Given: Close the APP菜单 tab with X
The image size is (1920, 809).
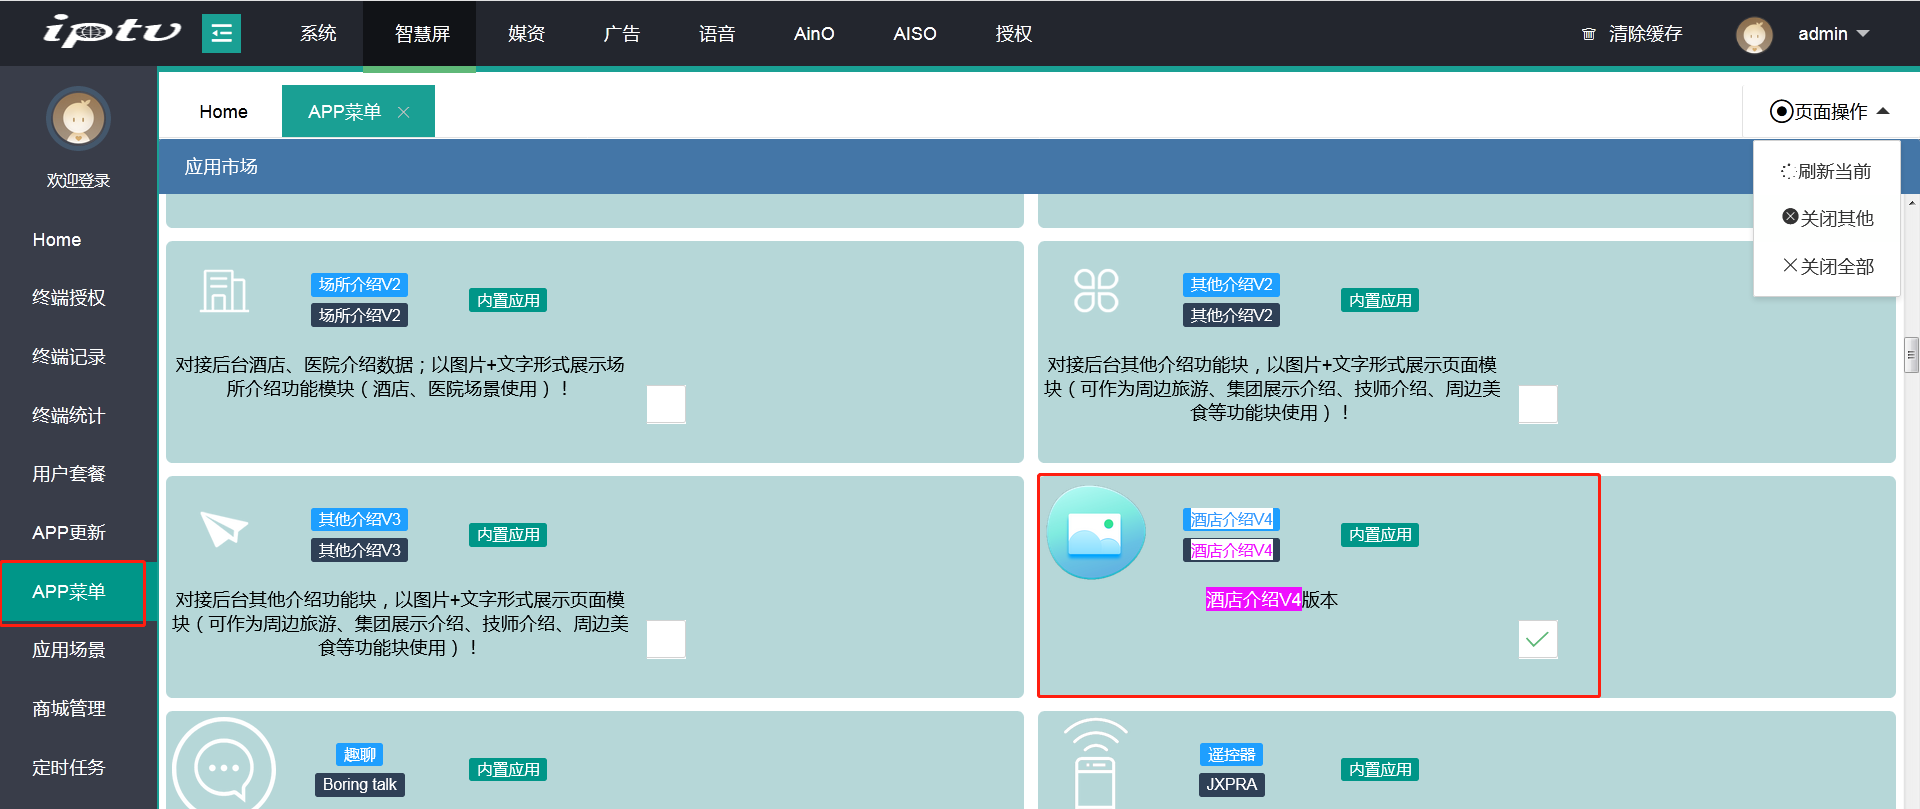Looking at the screenshot, I should [404, 112].
